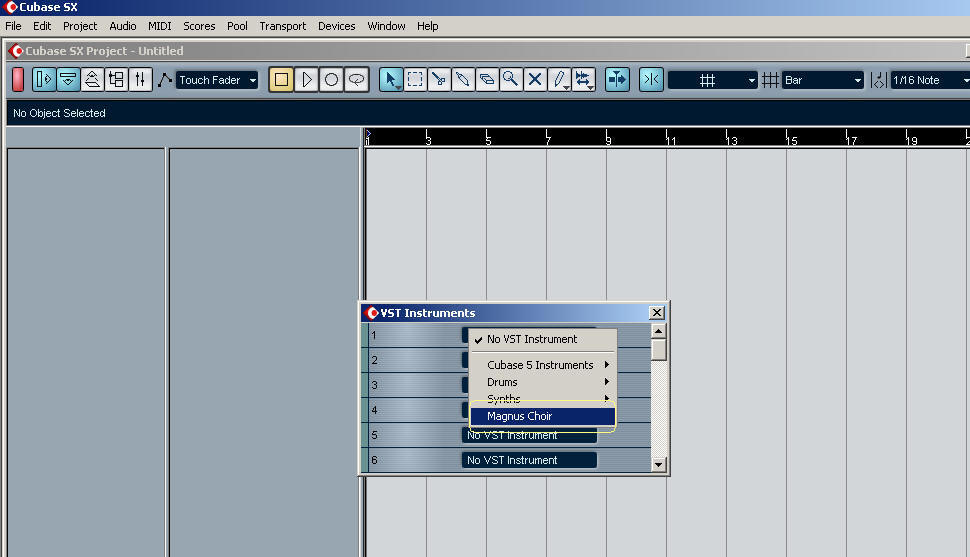Close the VST Instruments window

(657, 313)
